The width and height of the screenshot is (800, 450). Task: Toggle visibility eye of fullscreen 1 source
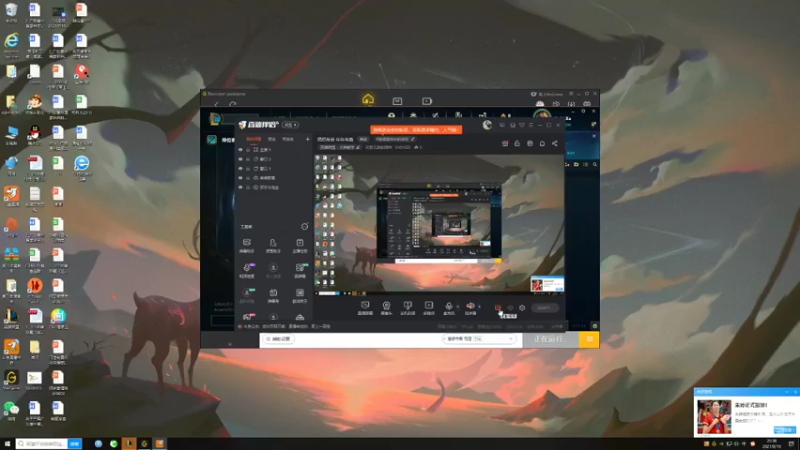click(x=240, y=149)
